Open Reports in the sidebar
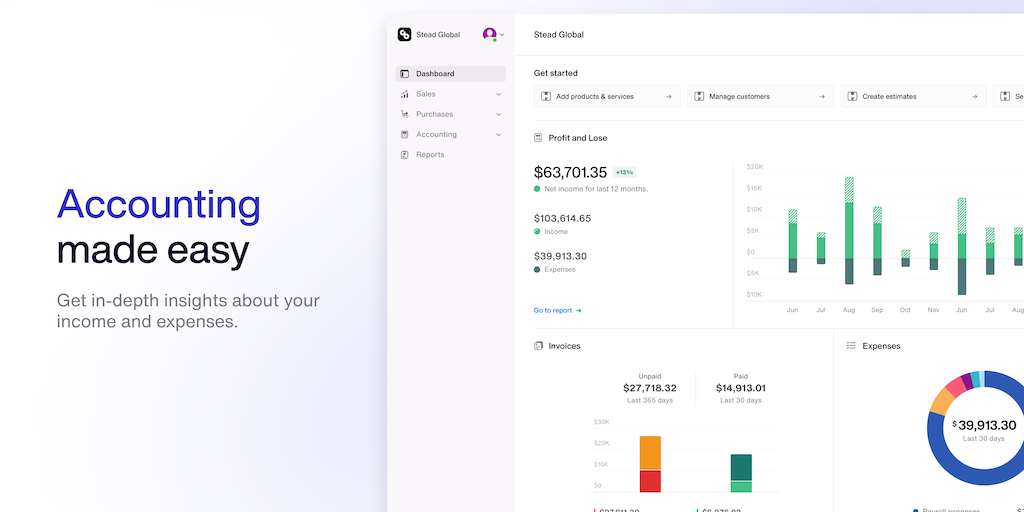Image resolution: width=1024 pixels, height=512 pixels. pos(451,155)
